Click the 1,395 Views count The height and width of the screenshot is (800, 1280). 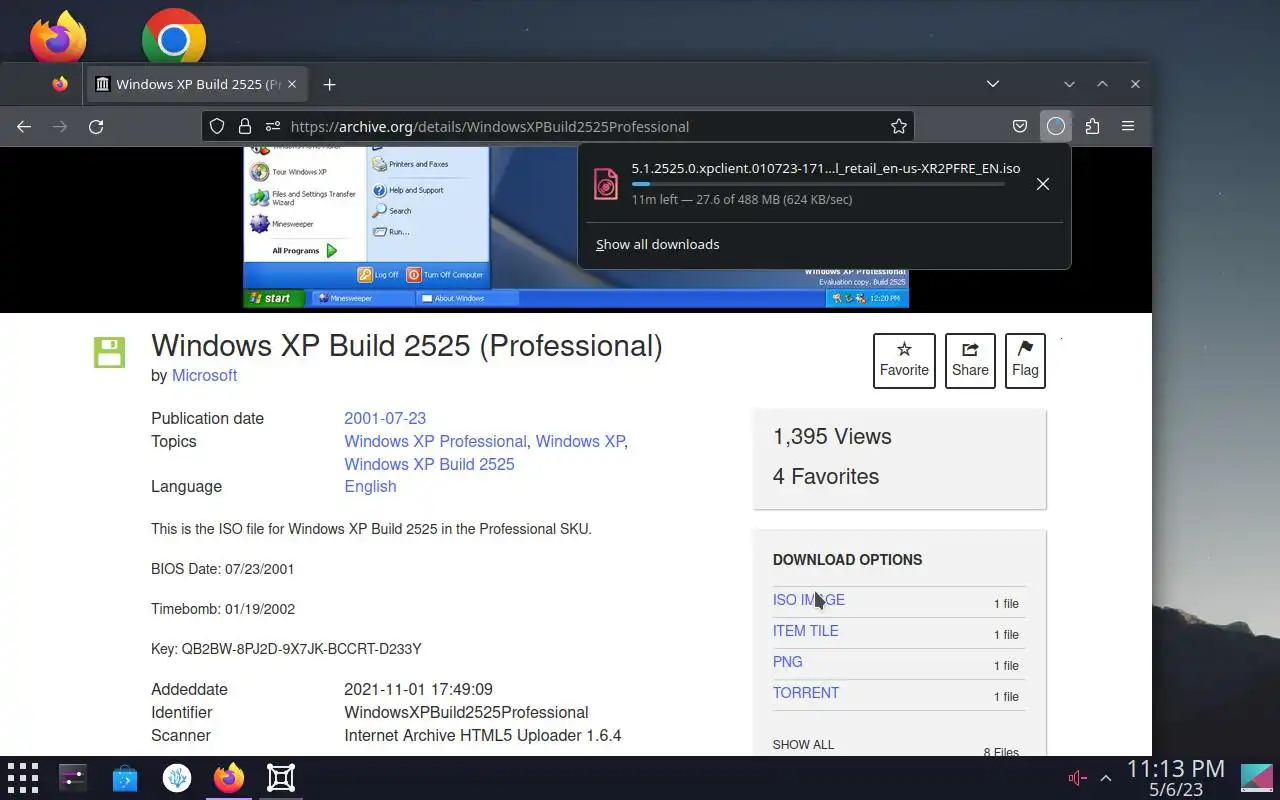coord(832,436)
